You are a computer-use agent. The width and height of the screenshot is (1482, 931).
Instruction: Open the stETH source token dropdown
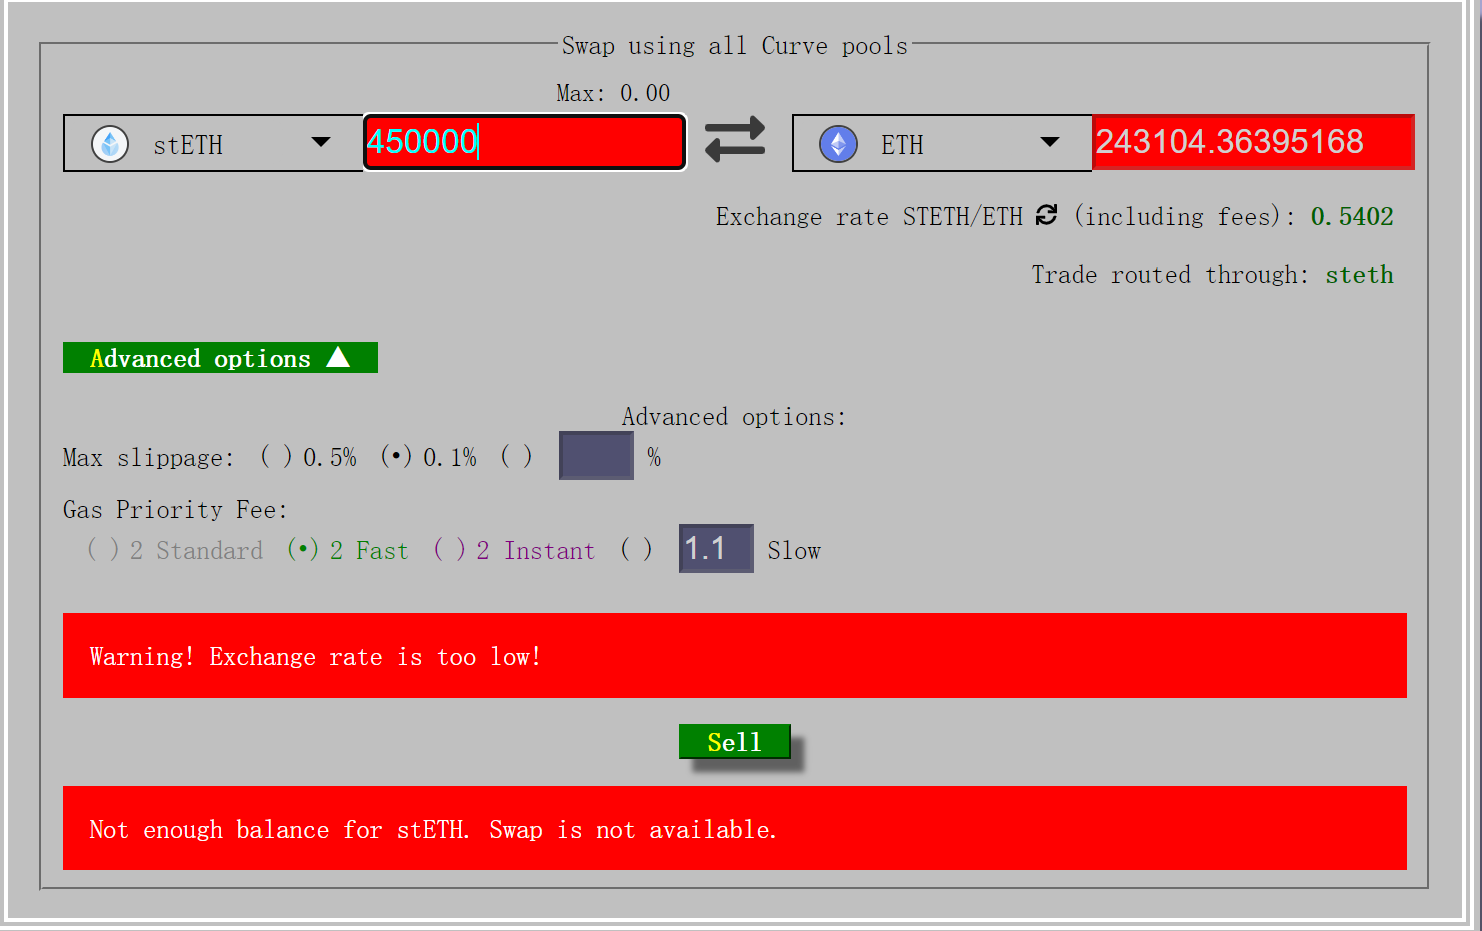tap(213, 143)
